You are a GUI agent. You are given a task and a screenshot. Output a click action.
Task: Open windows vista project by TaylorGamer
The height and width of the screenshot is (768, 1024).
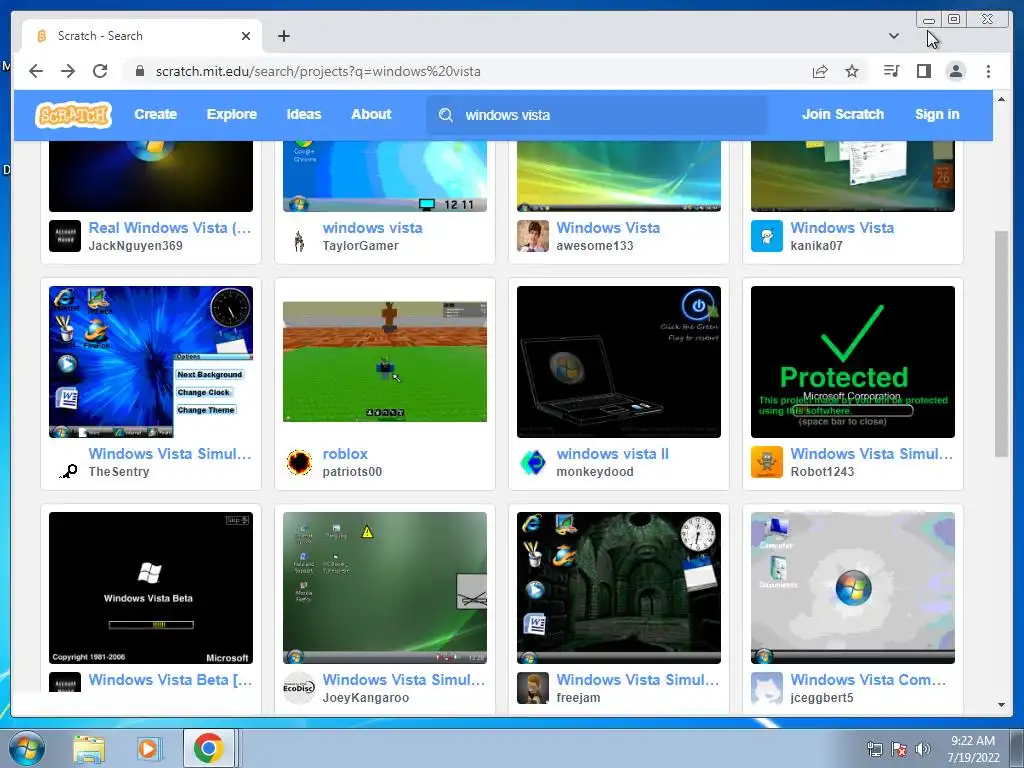tap(372, 228)
